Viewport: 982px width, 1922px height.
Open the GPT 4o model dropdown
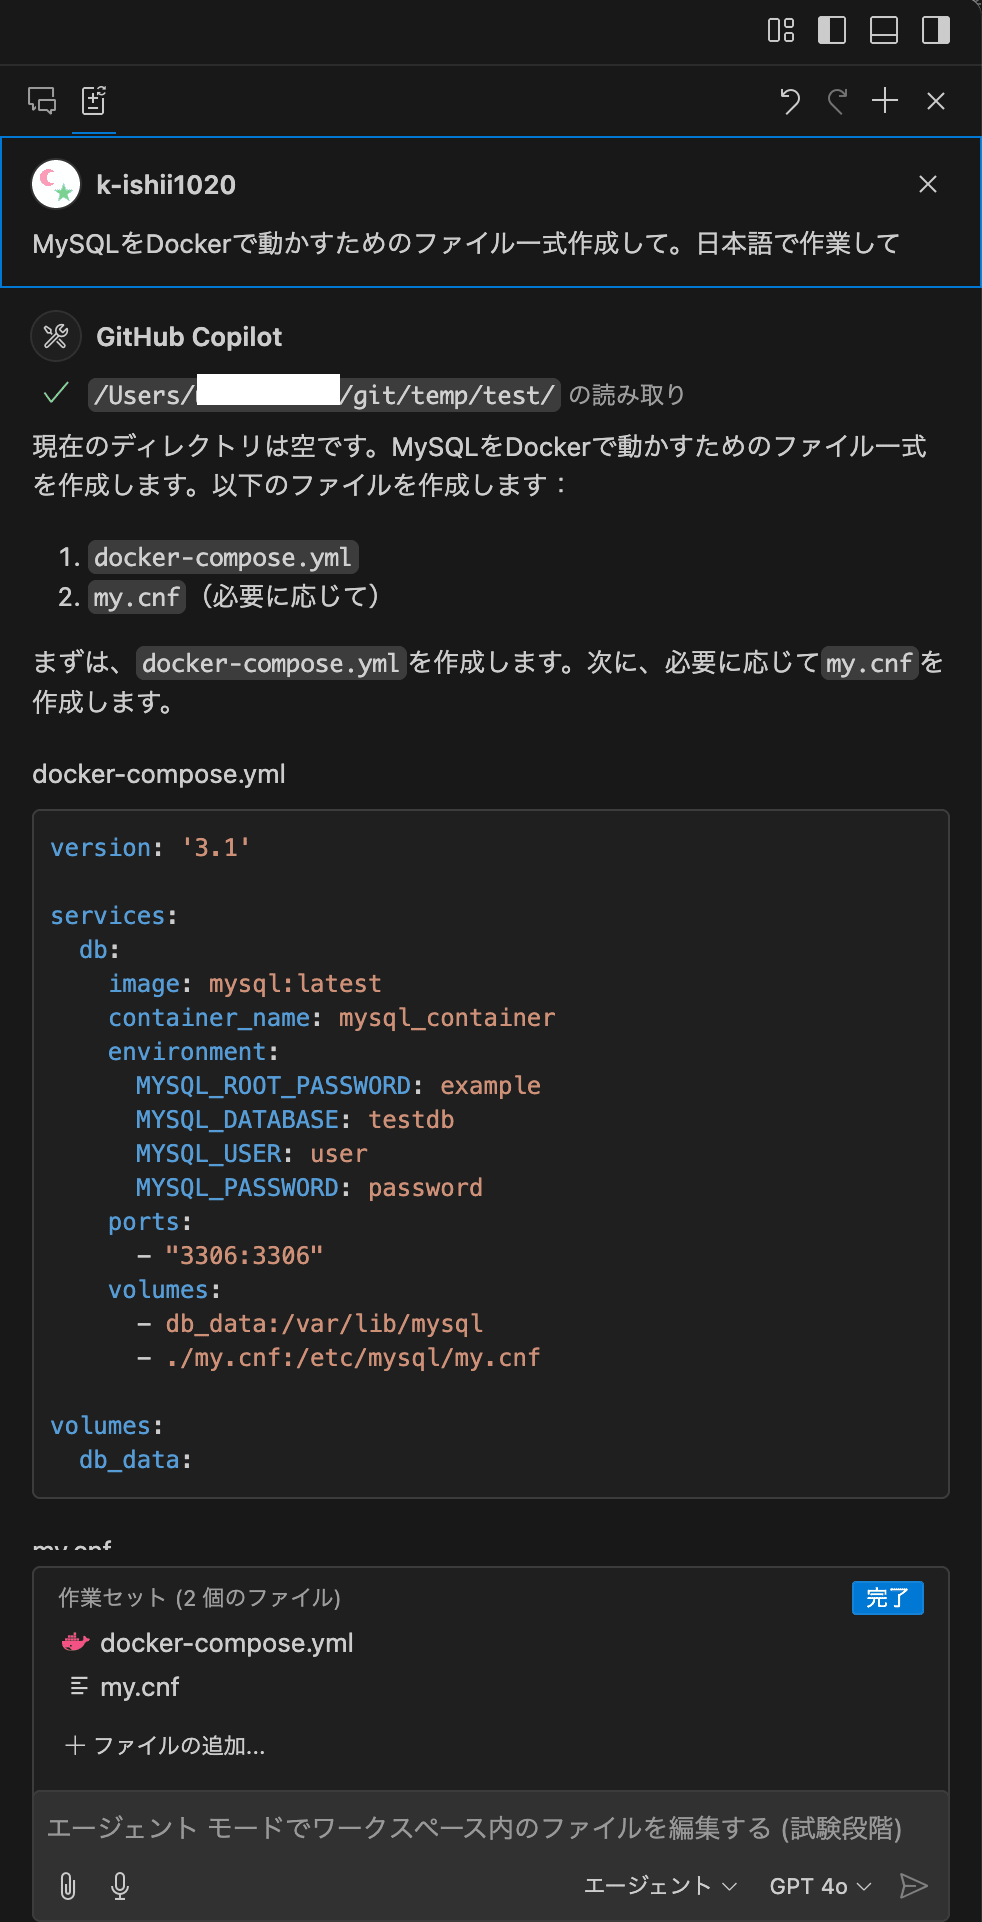coord(820,1886)
